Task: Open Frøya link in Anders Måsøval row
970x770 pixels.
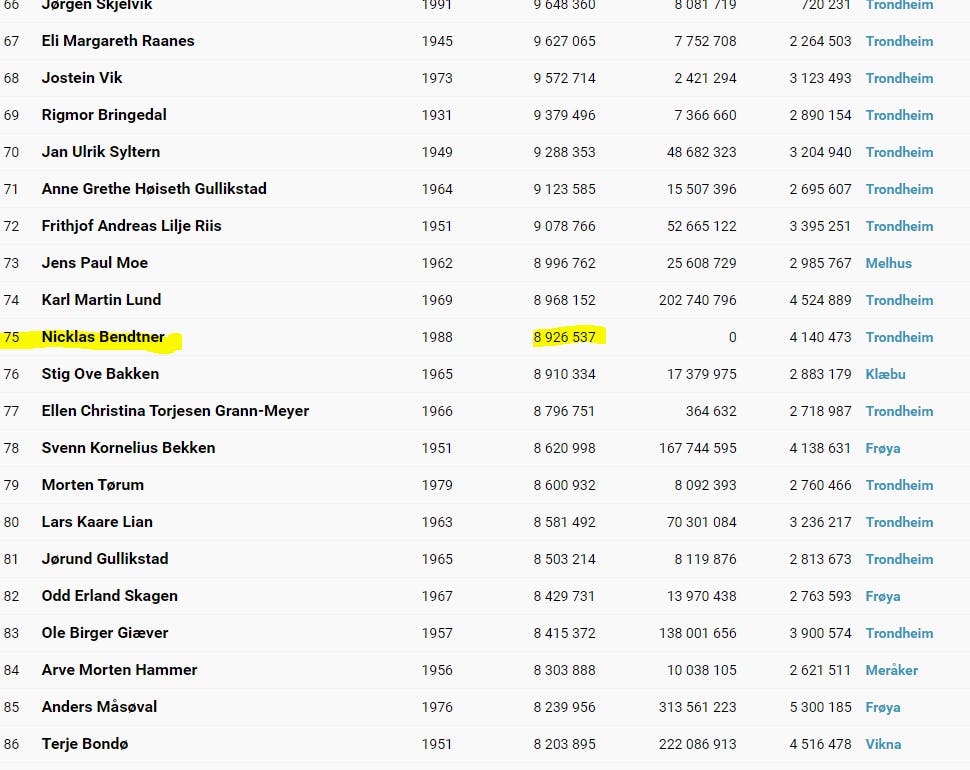Action: [x=883, y=707]
